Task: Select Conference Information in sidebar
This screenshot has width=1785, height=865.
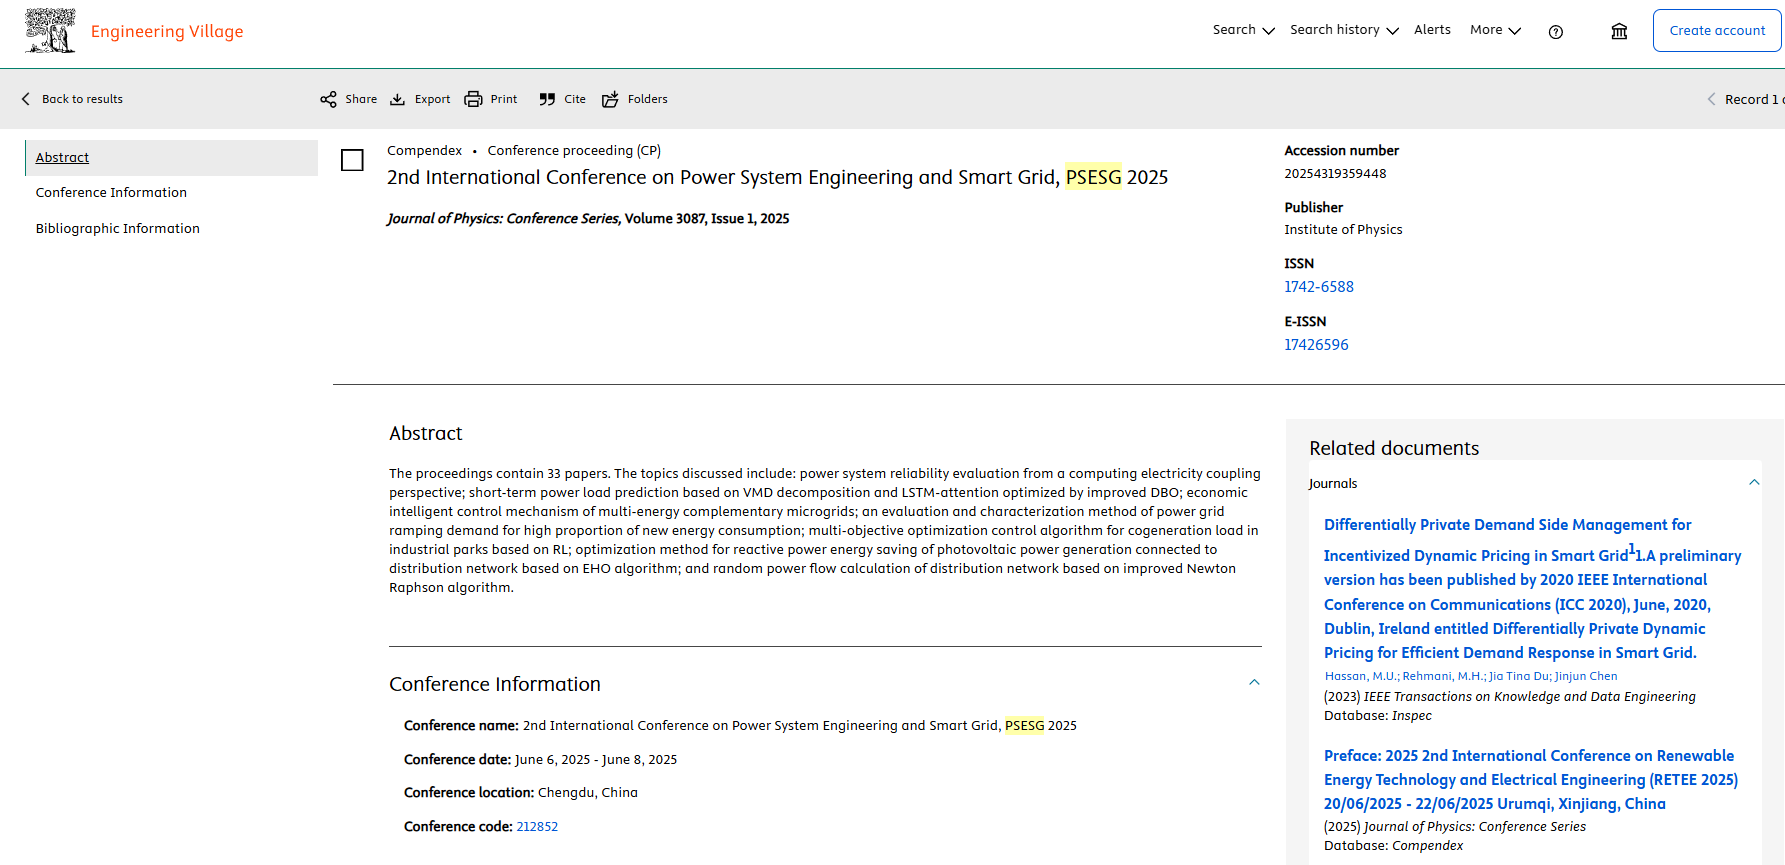Action: pyautogui.click(x=111, y=193)
